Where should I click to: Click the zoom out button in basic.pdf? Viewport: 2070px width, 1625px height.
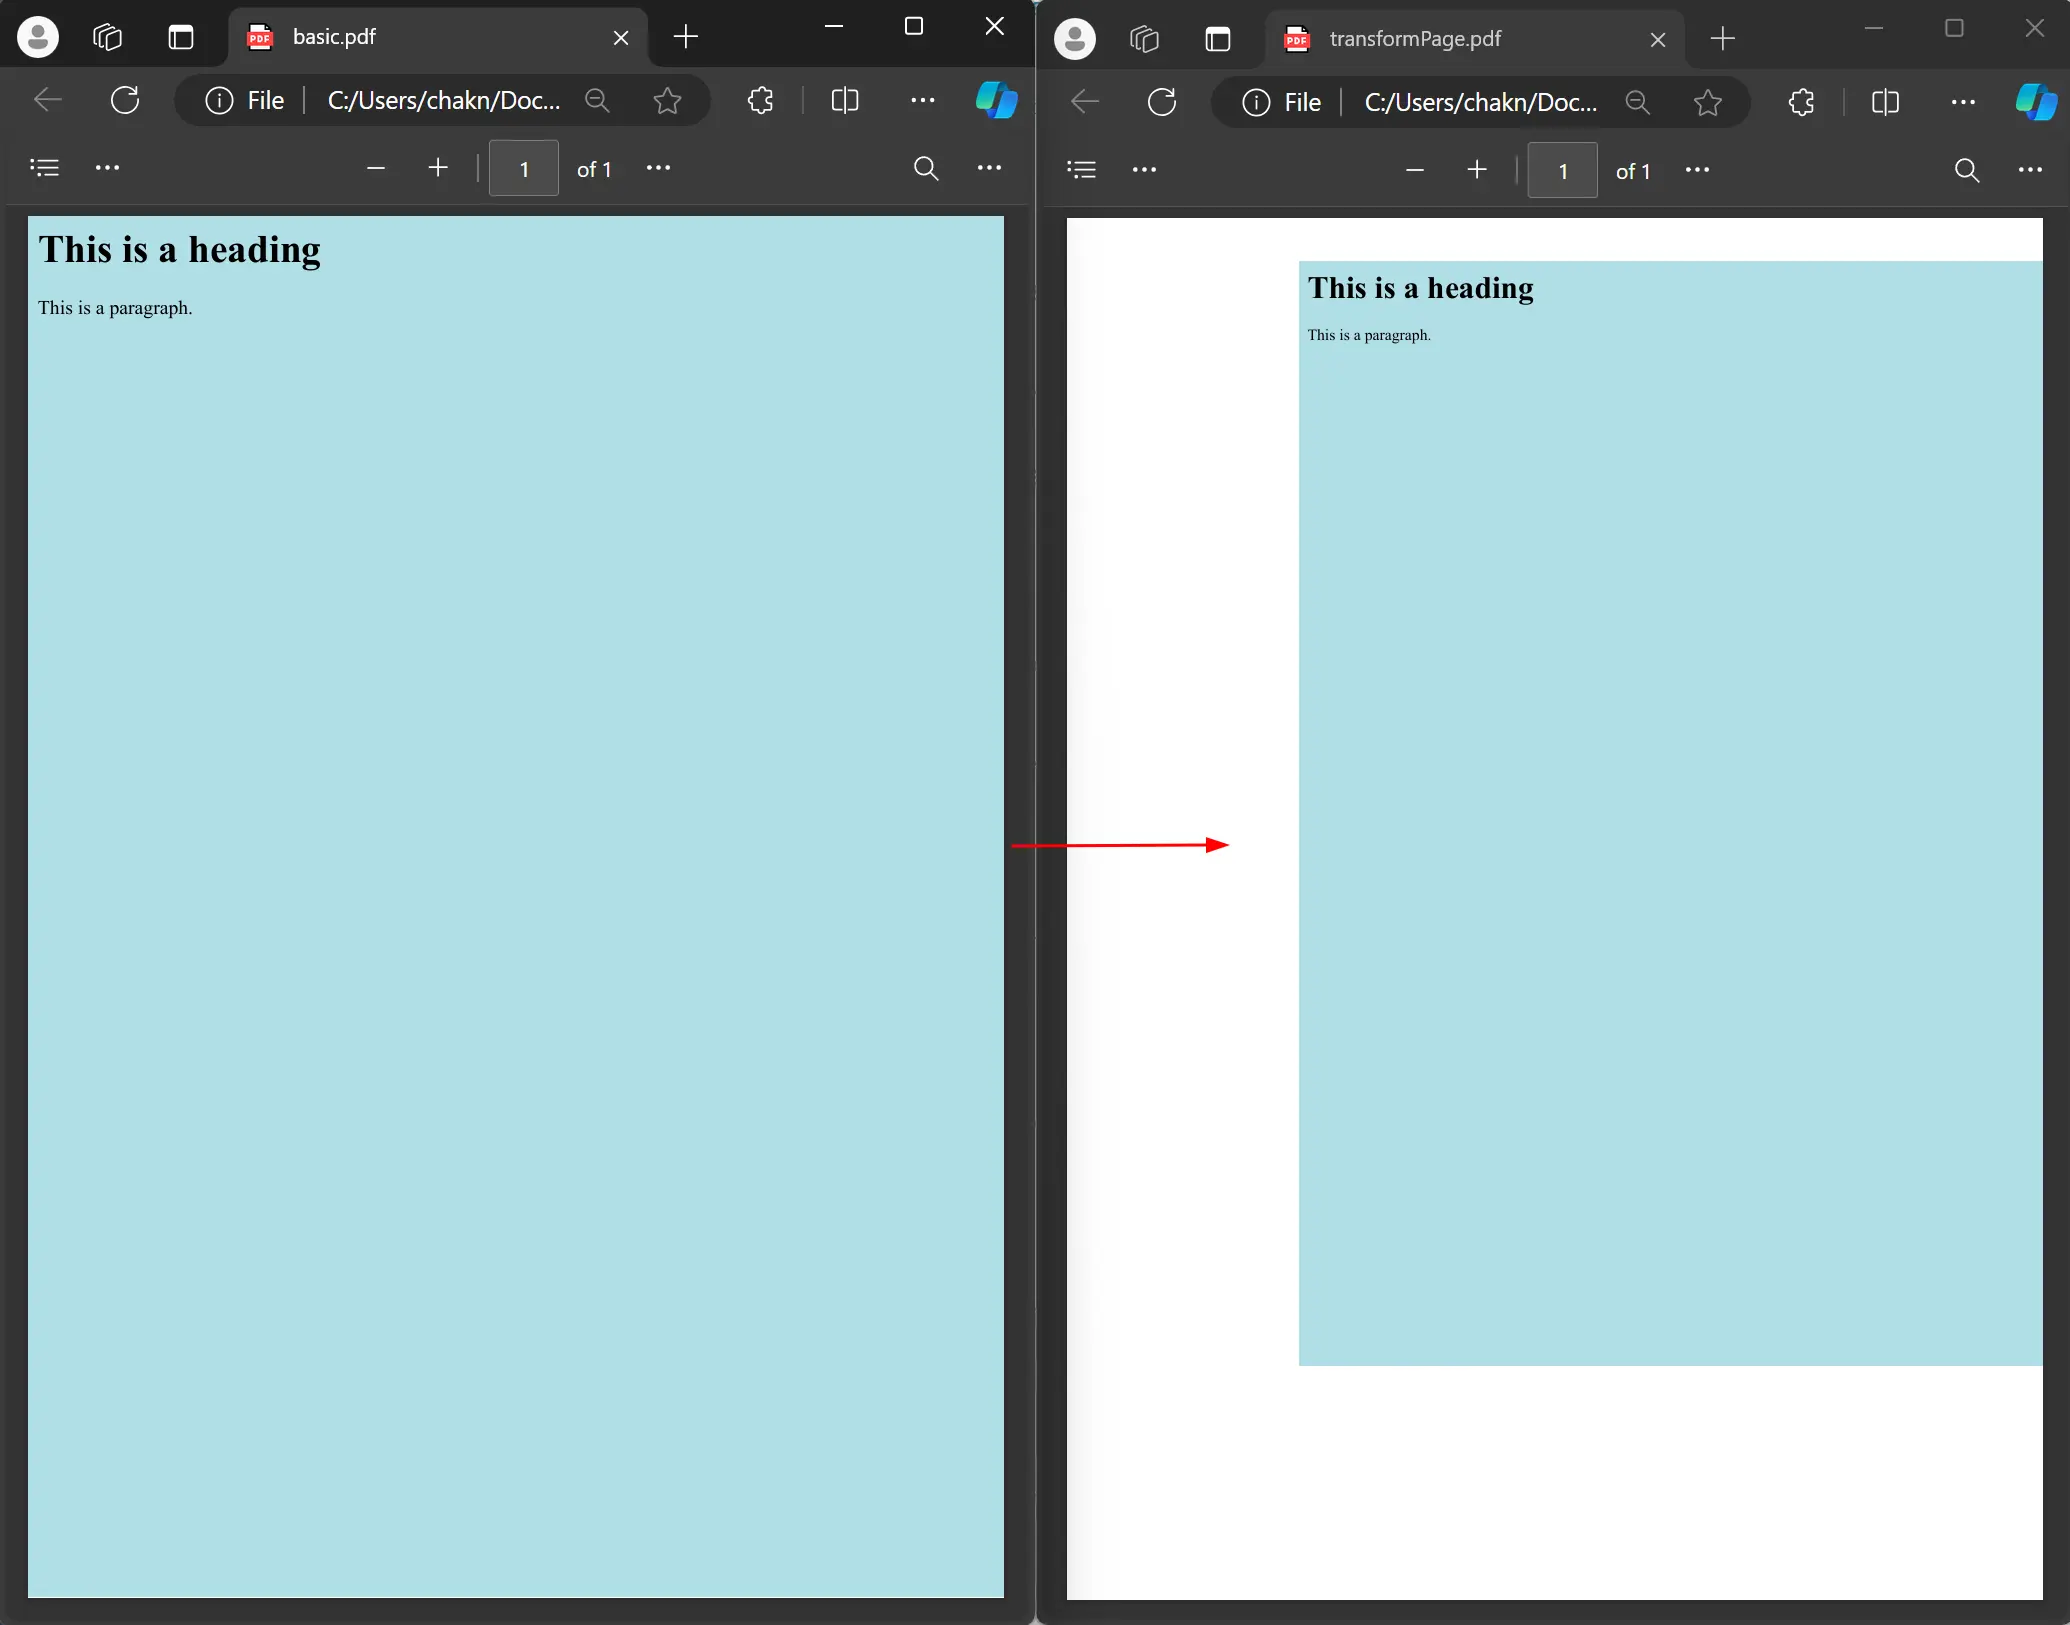[x=378, y=168]
